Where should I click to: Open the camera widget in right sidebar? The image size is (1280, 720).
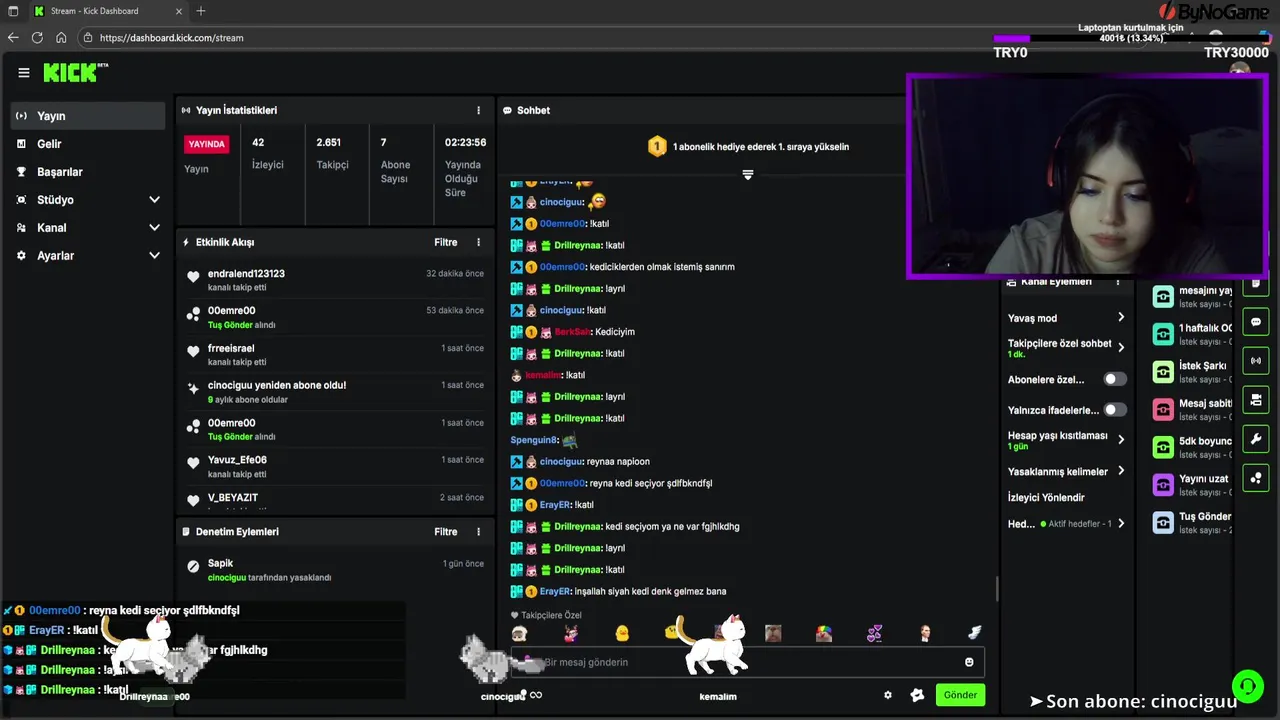pyautogui.click(x=1256, y=400)
